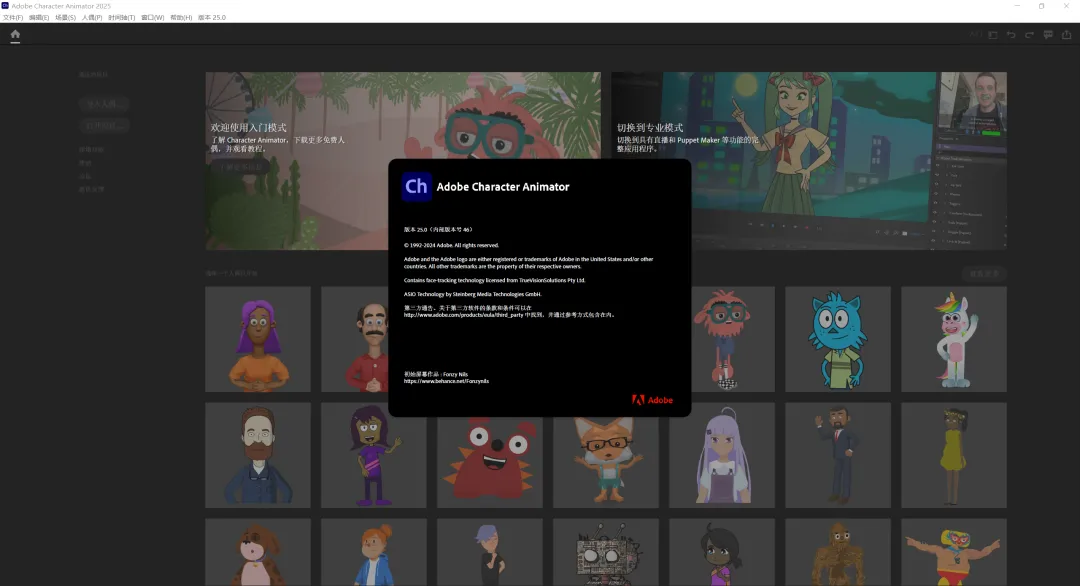The height and width of the screenshot is (586, 1080).
Task: Click the Ch logo in About dialog
Action: [416, 187]
